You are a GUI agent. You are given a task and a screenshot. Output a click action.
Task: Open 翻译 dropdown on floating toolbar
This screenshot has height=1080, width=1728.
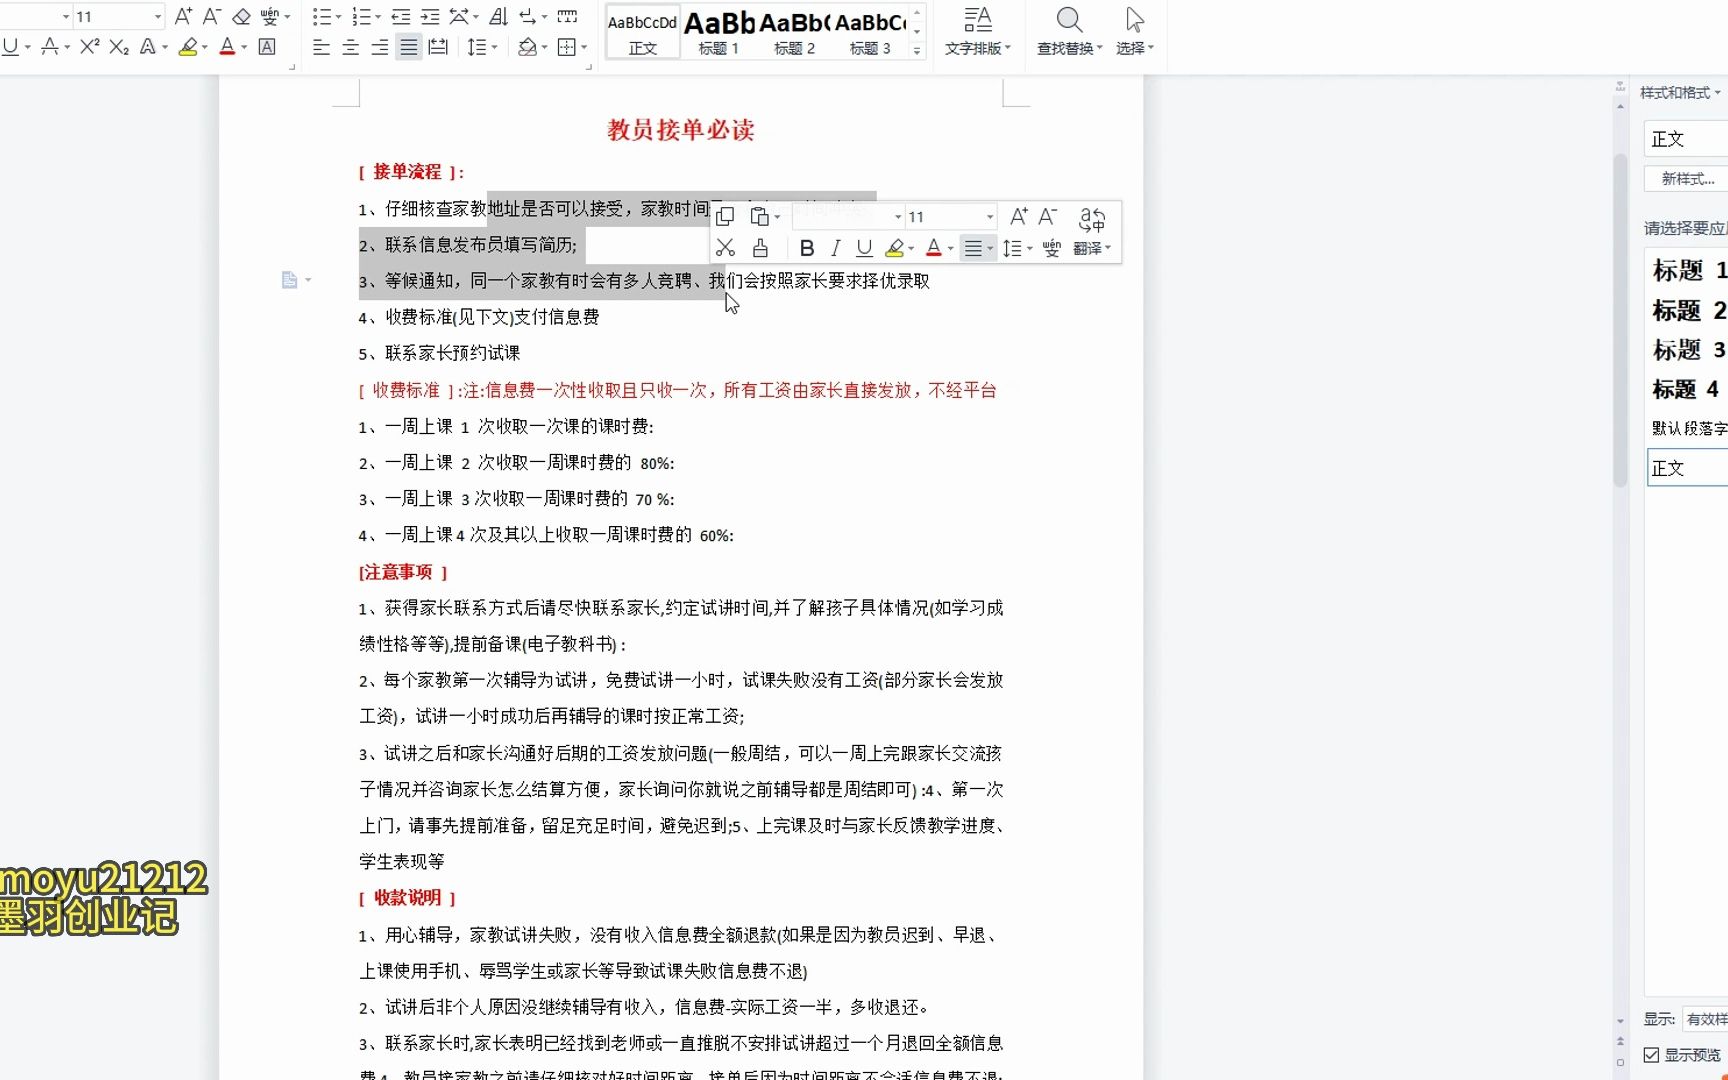pos(1093,249)
